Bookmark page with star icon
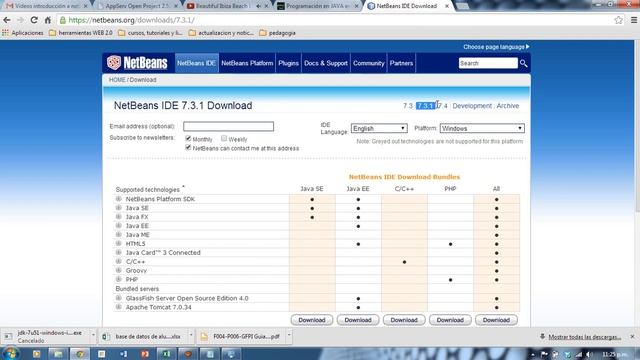Screen dimensions: 640x360 coord(618,20)
